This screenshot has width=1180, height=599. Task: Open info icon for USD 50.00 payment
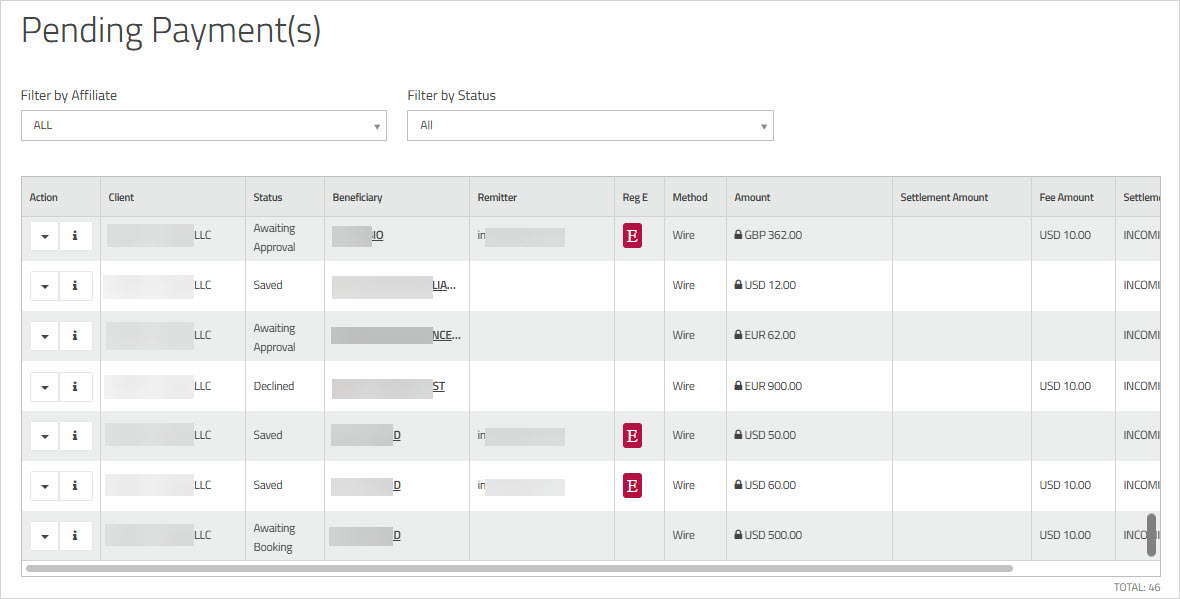click(x=75, y=436)
